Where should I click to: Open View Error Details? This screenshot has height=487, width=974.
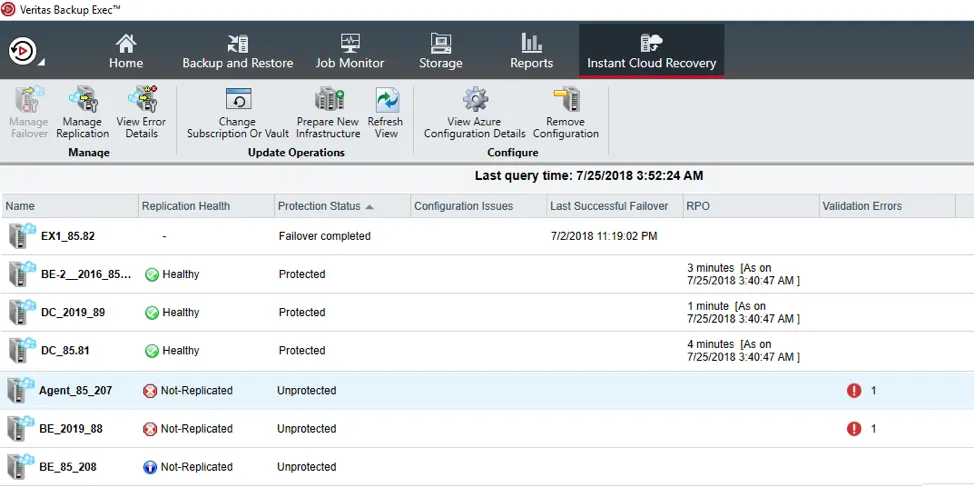[141, 112]
